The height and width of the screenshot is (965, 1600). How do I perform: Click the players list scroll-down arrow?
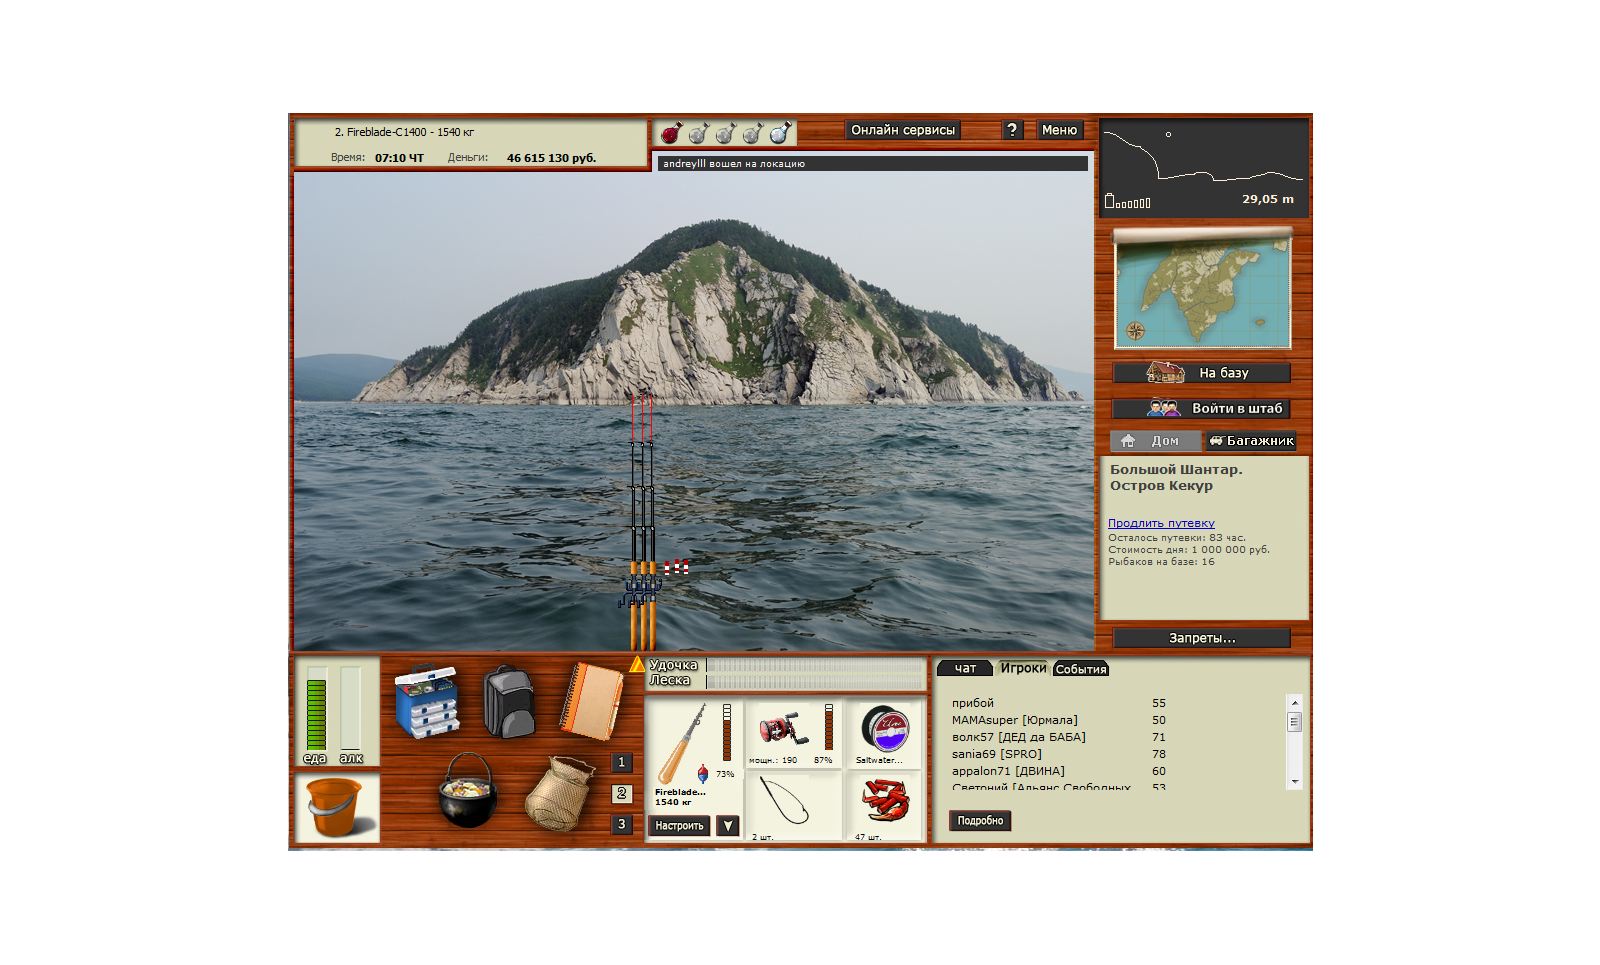point(1295,782)
